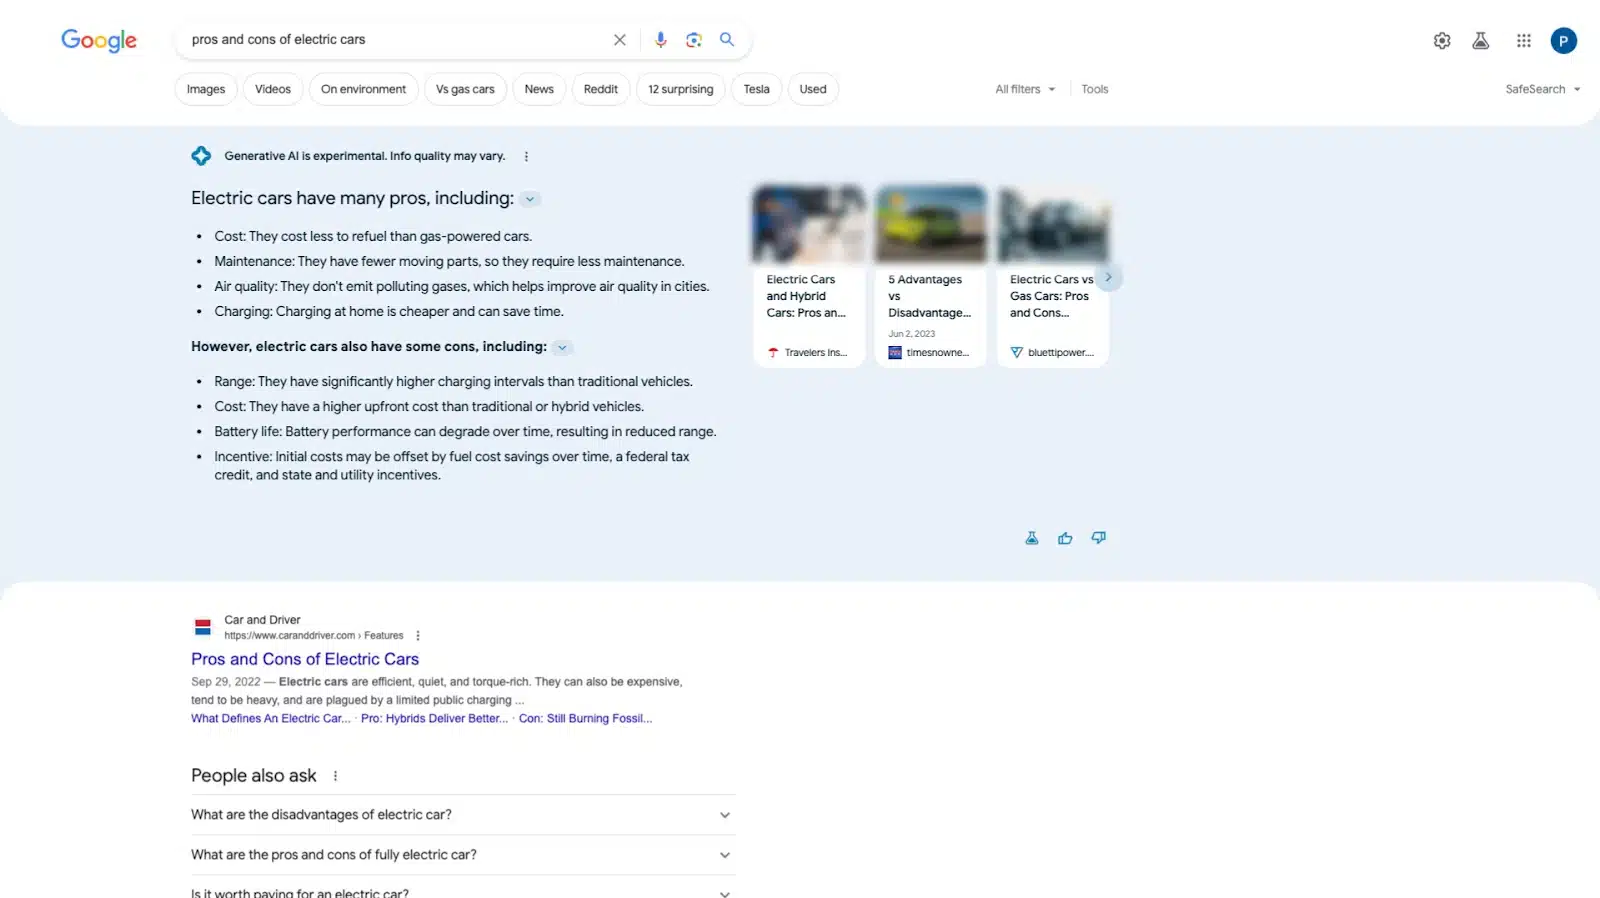Select the Tesla filter chip
The height and width of the screenshot is (898, 1600).
click(x=757, y=89)
